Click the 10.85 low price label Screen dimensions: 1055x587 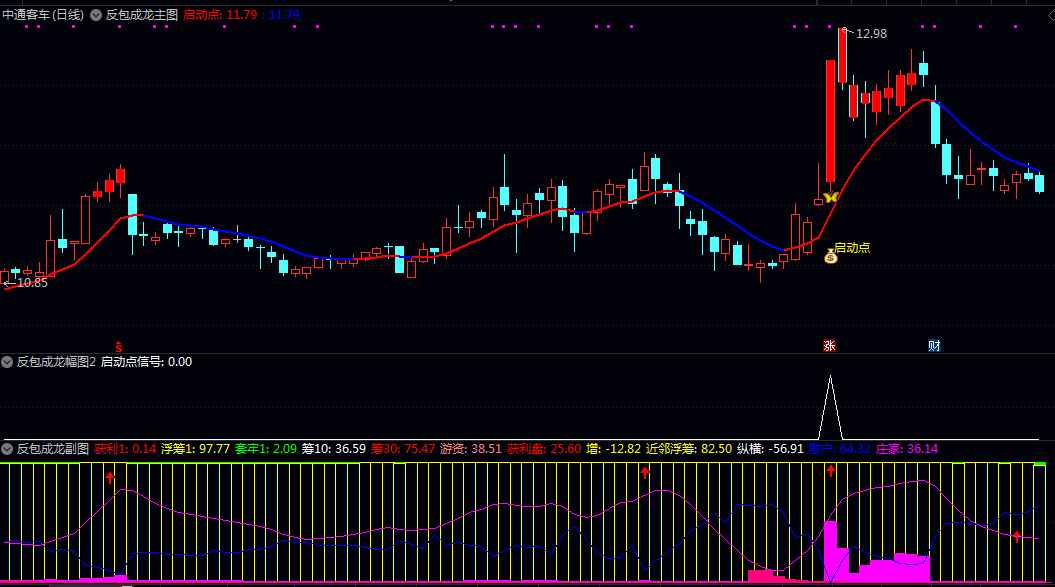pos(31,283)
